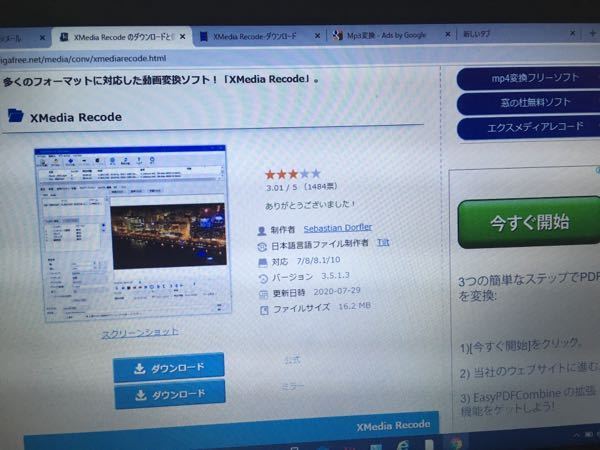Click the person icon next to 制作者
Screen dimensions: 600x450
click(x=262, y=231)
